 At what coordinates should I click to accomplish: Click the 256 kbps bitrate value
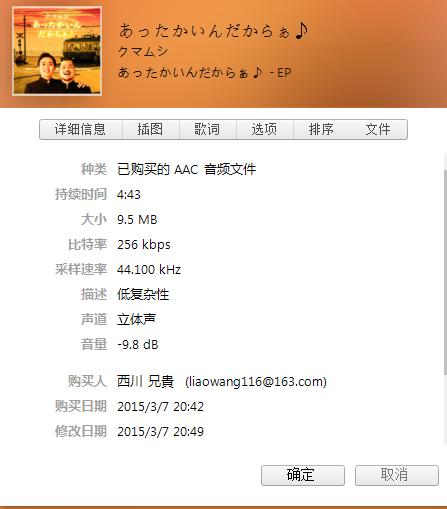click(144, 245)
